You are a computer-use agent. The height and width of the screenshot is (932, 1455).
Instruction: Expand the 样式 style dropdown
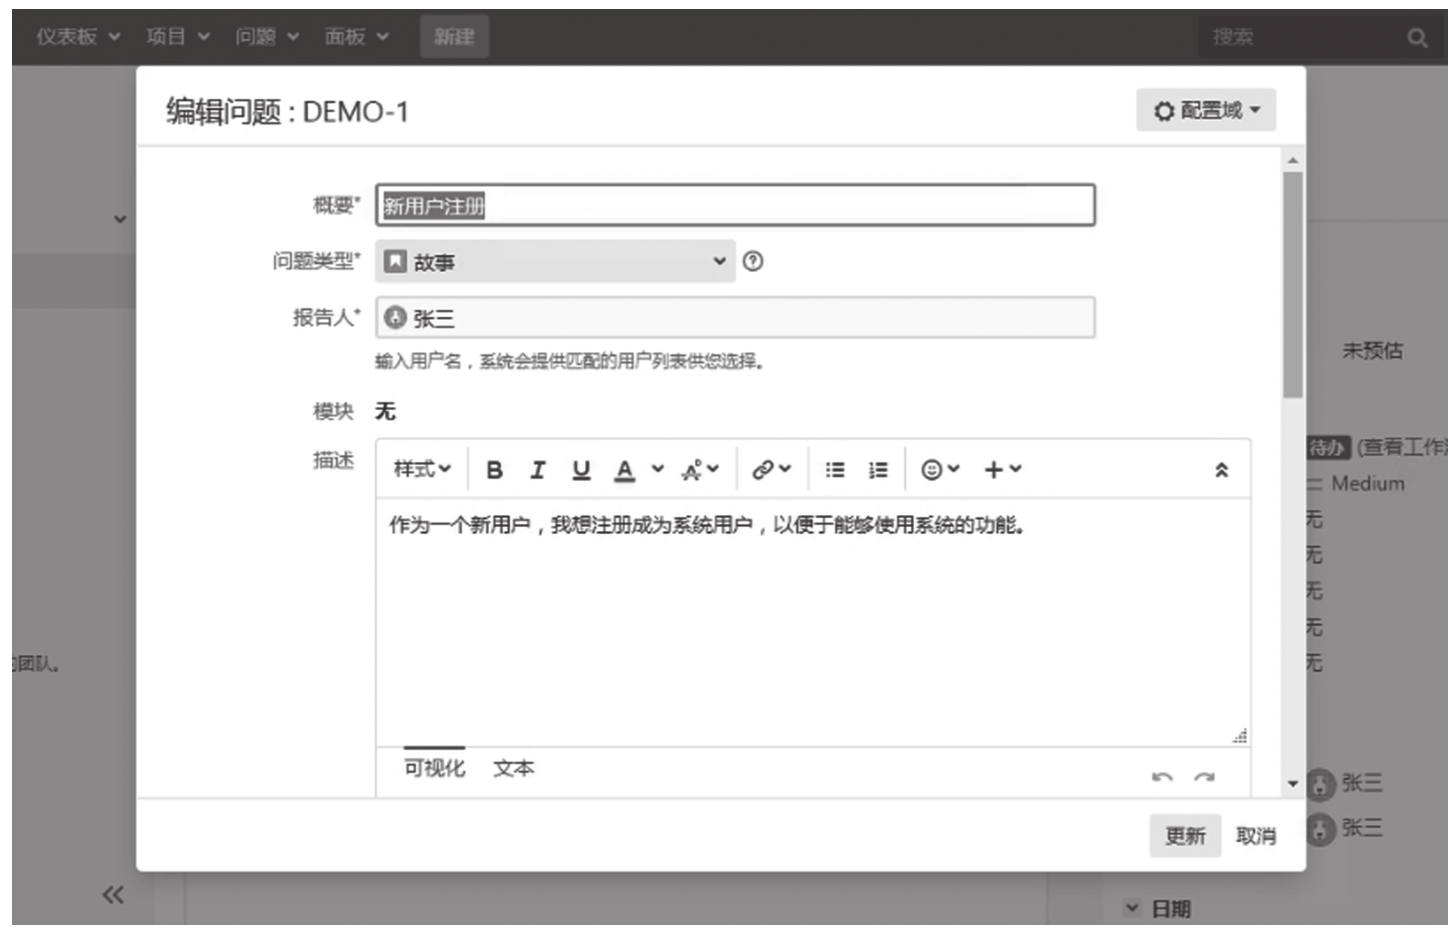tap(422, 469)
